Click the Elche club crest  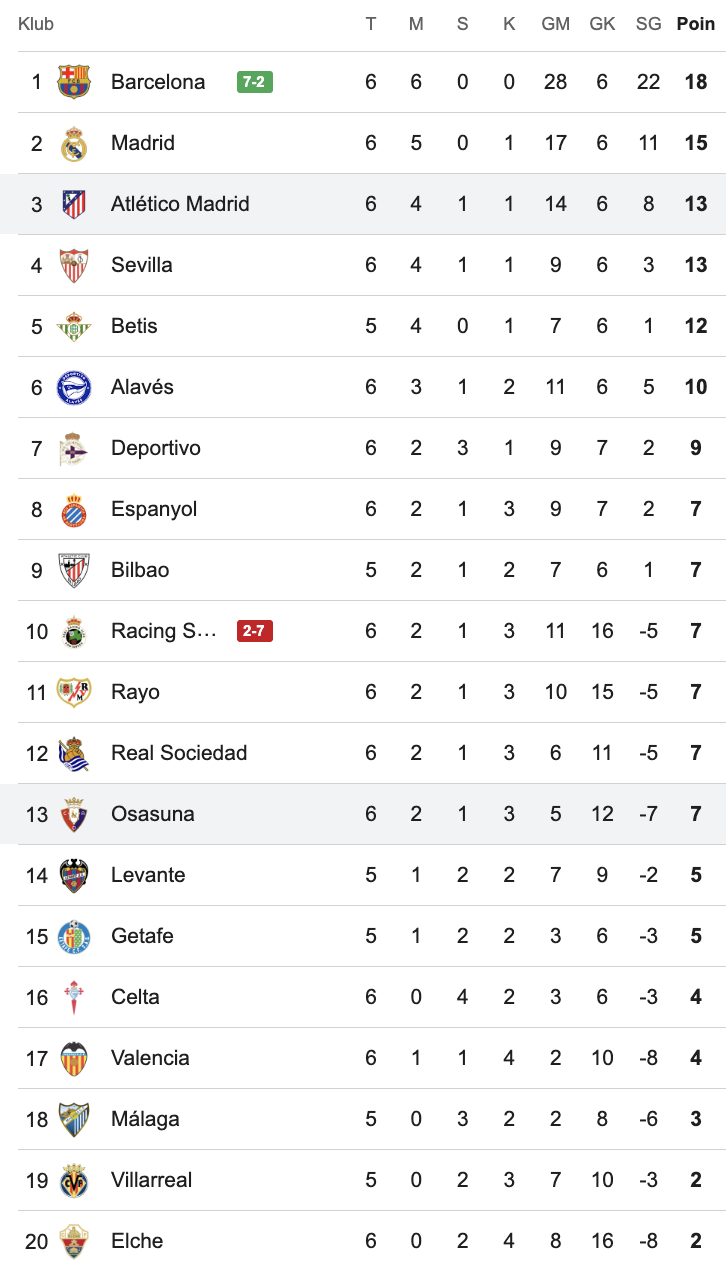click(x=74, y=1241)
